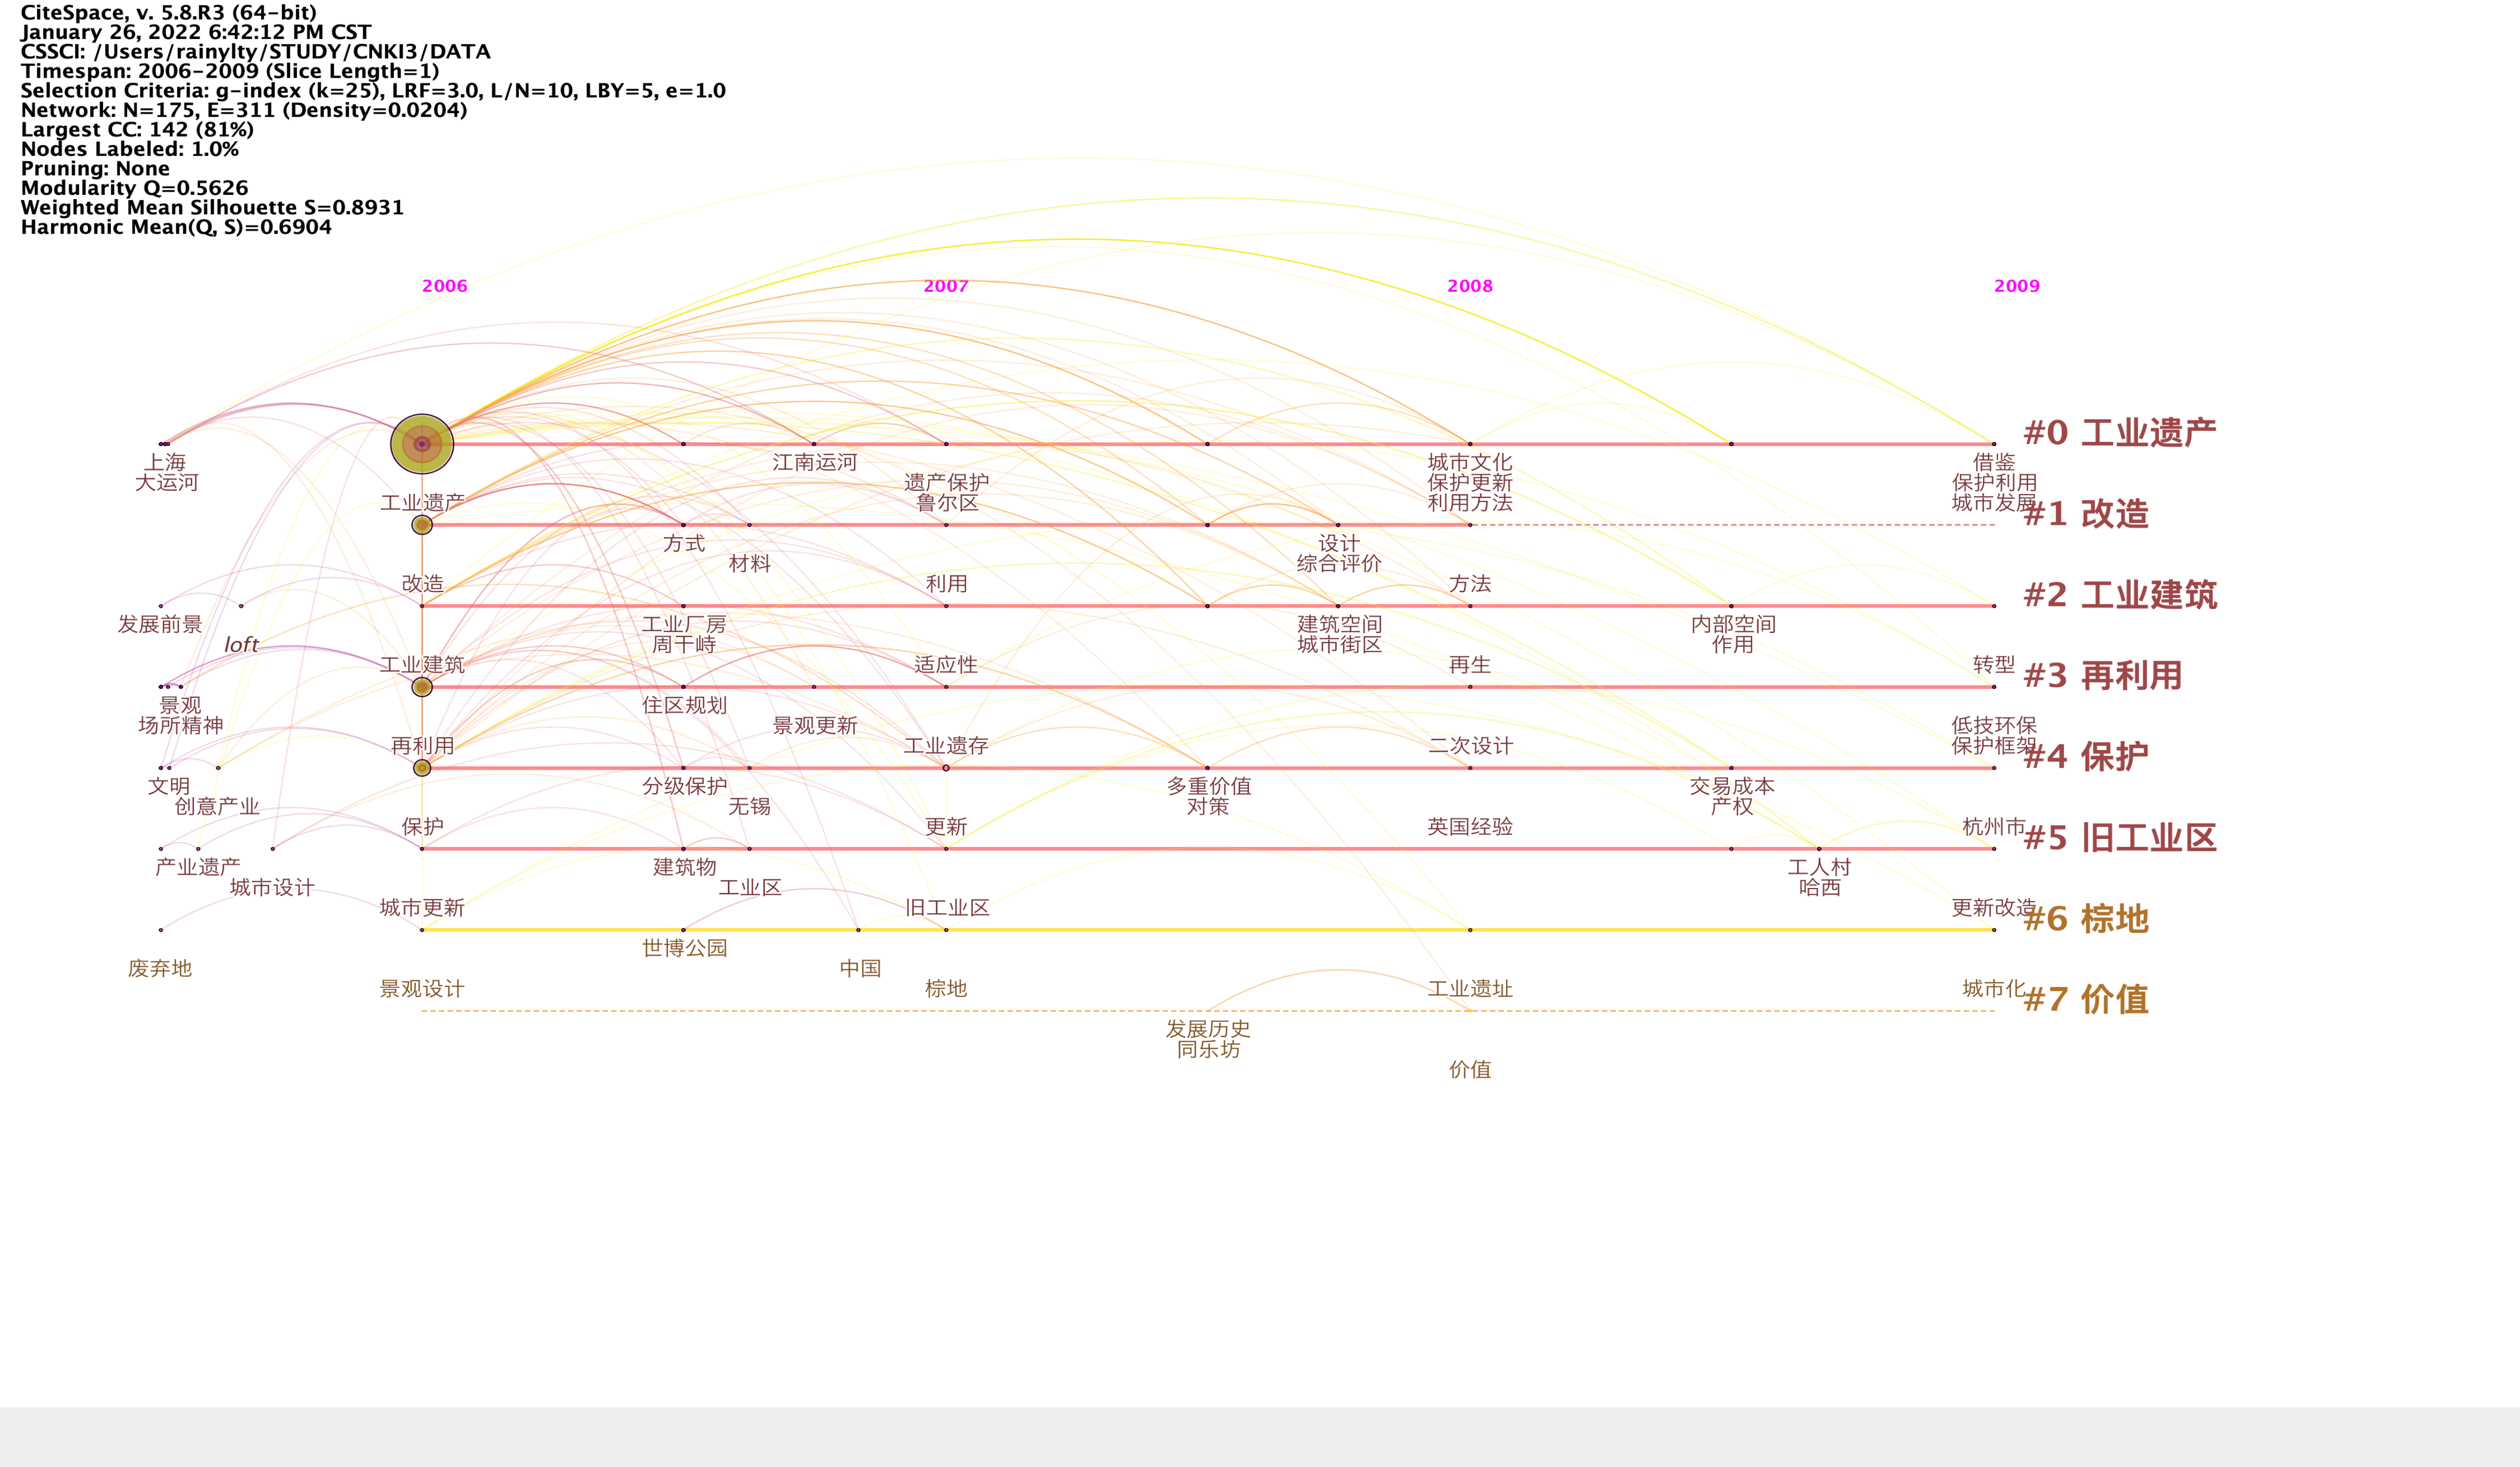Click the 交易成本 keyword label
This screenshot has height=1467, width=2520.
[1732, 787]
